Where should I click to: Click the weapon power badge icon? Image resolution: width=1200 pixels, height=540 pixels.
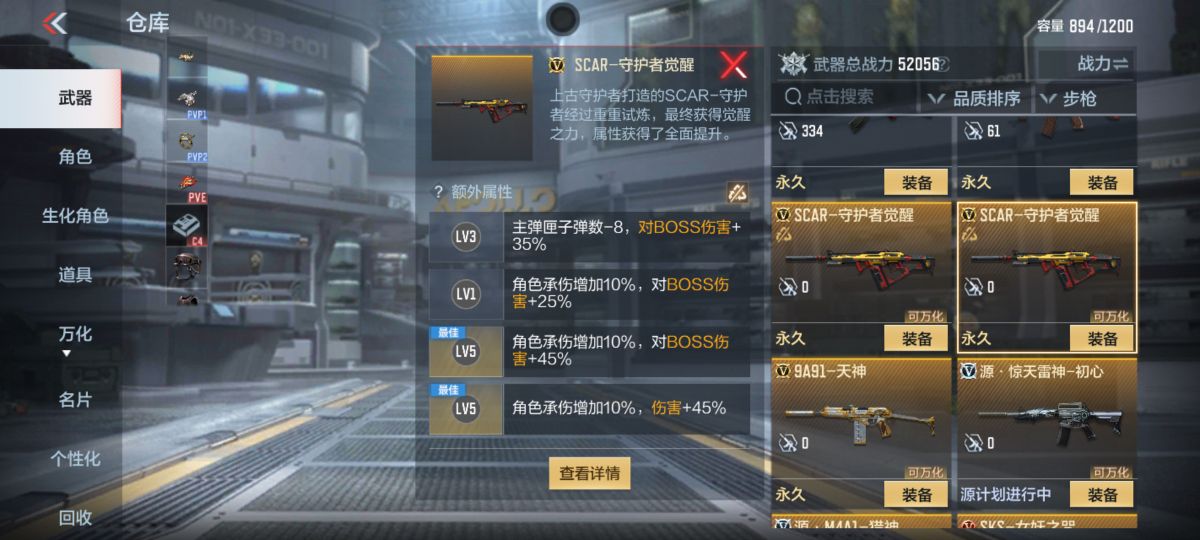click(794, 64)
